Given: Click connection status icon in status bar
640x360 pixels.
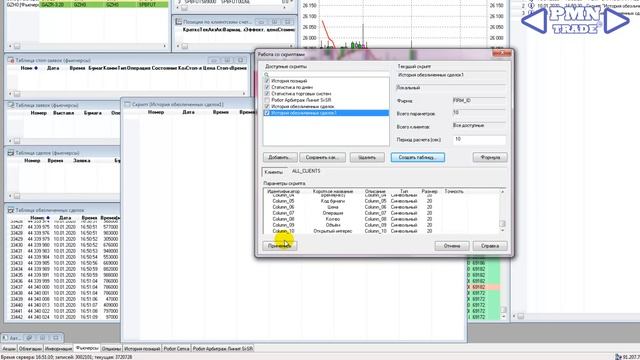Looking at the screenshot, I should [618, 357].
